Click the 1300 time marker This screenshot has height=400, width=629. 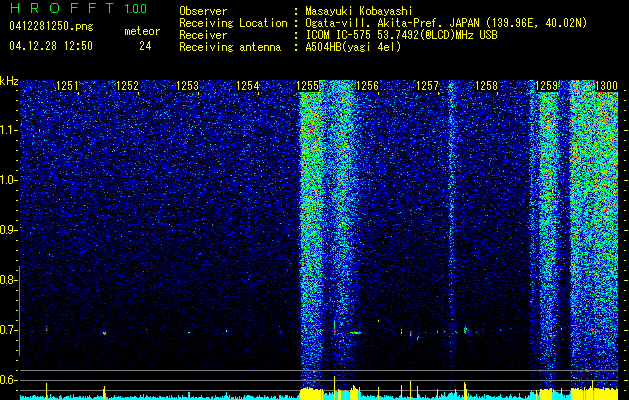coord(606,86)
